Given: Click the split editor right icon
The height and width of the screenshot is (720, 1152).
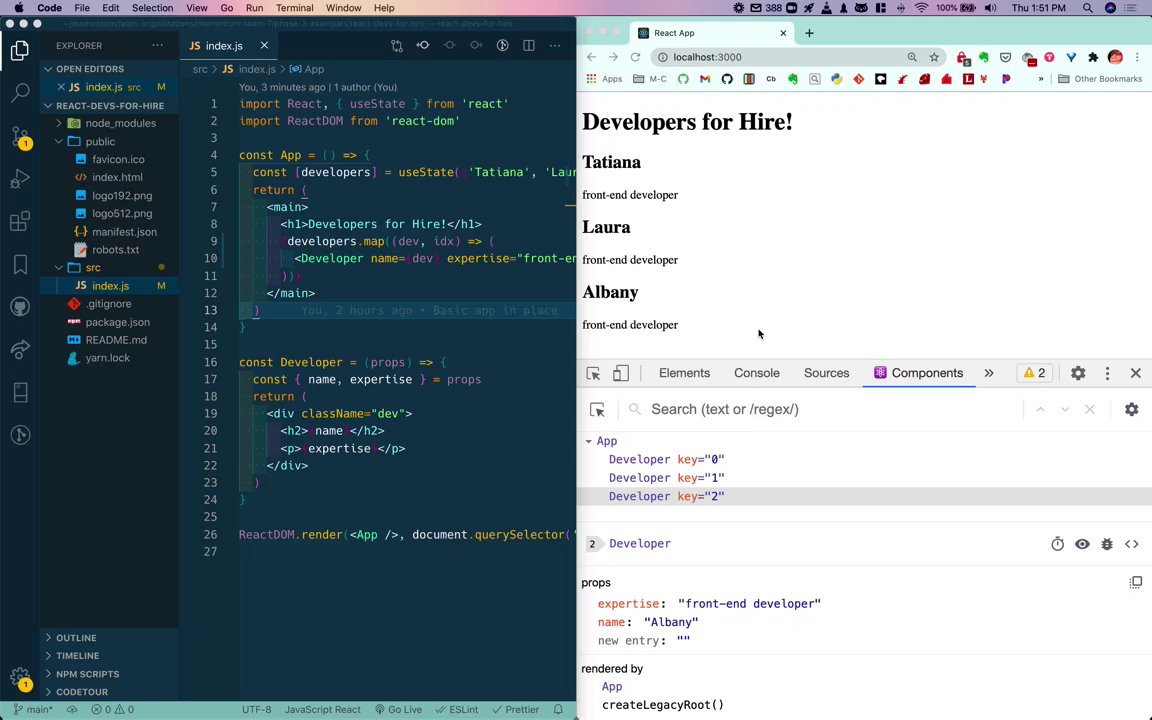Looking at the screenshot, I should (x=528, y=46).
